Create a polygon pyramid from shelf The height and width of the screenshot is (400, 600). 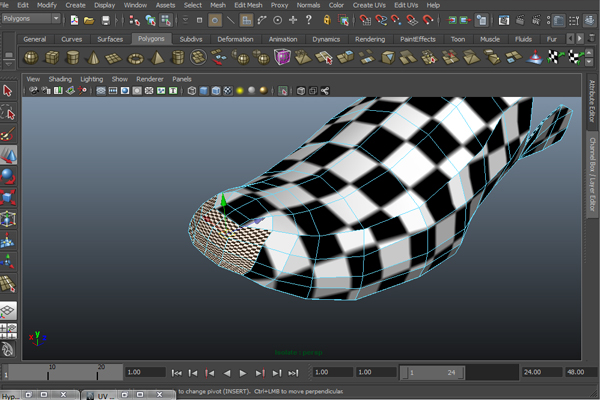157,58
